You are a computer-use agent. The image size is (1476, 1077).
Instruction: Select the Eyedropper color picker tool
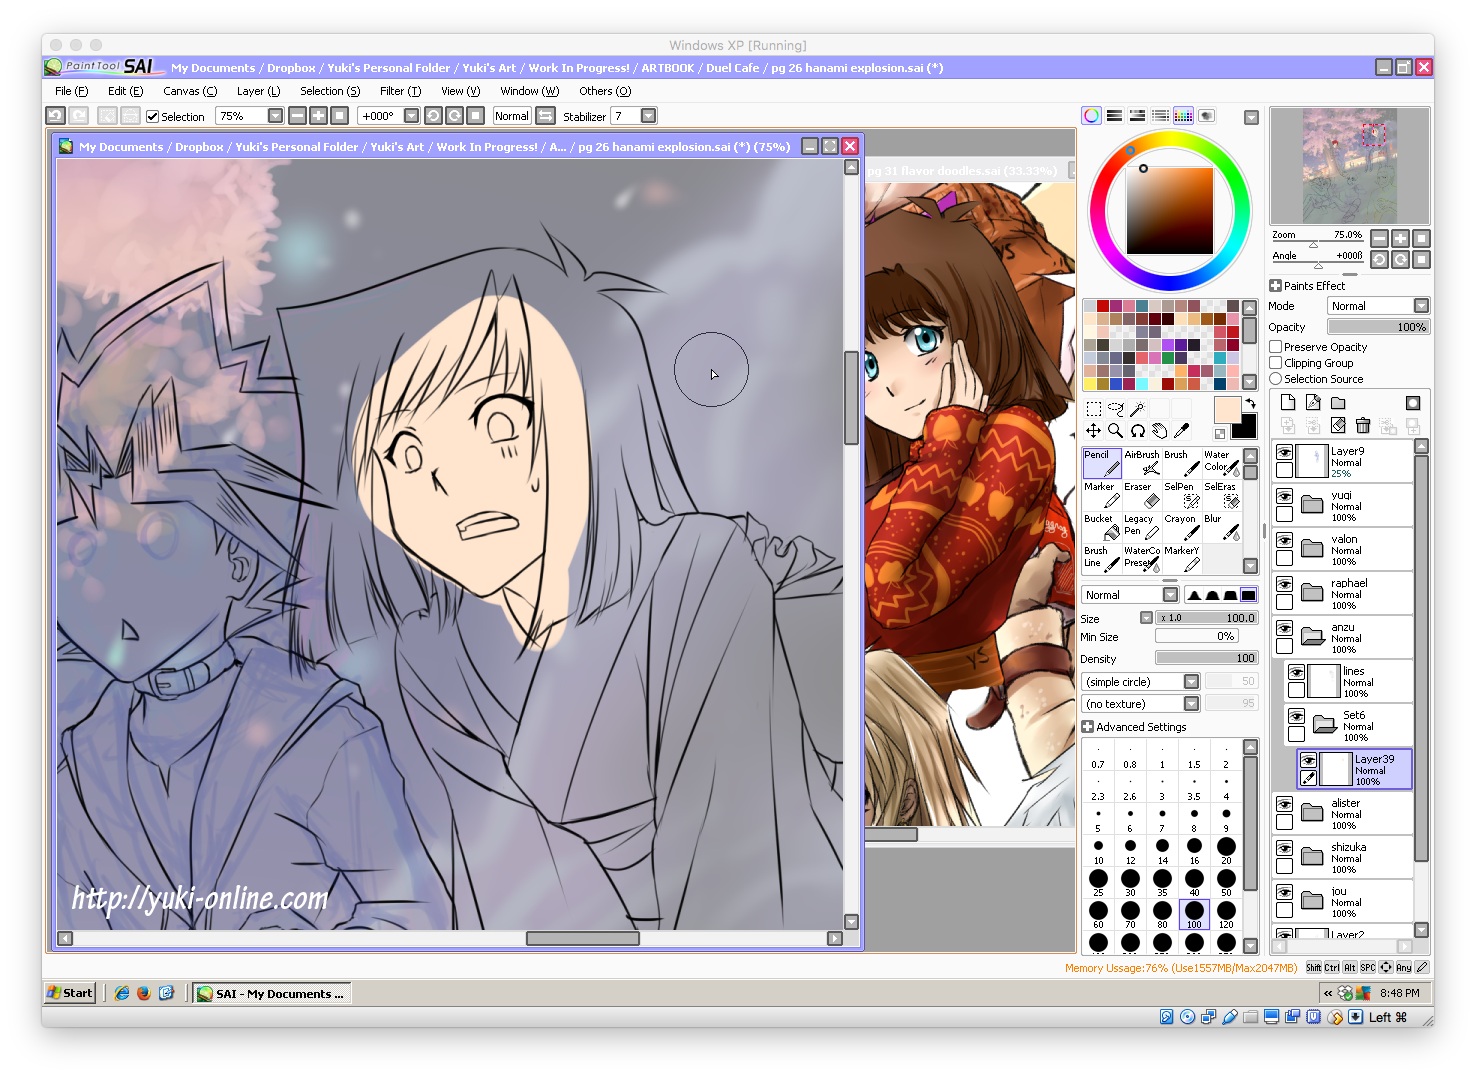pos(1181,430)
